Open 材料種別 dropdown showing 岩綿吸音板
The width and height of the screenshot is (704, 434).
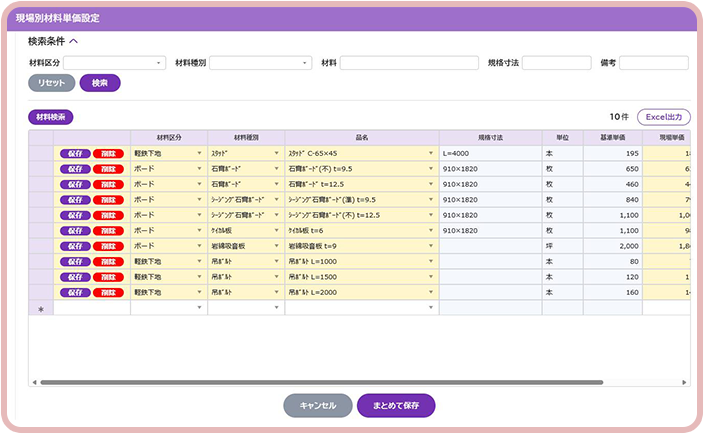click(x=277, y=246)
